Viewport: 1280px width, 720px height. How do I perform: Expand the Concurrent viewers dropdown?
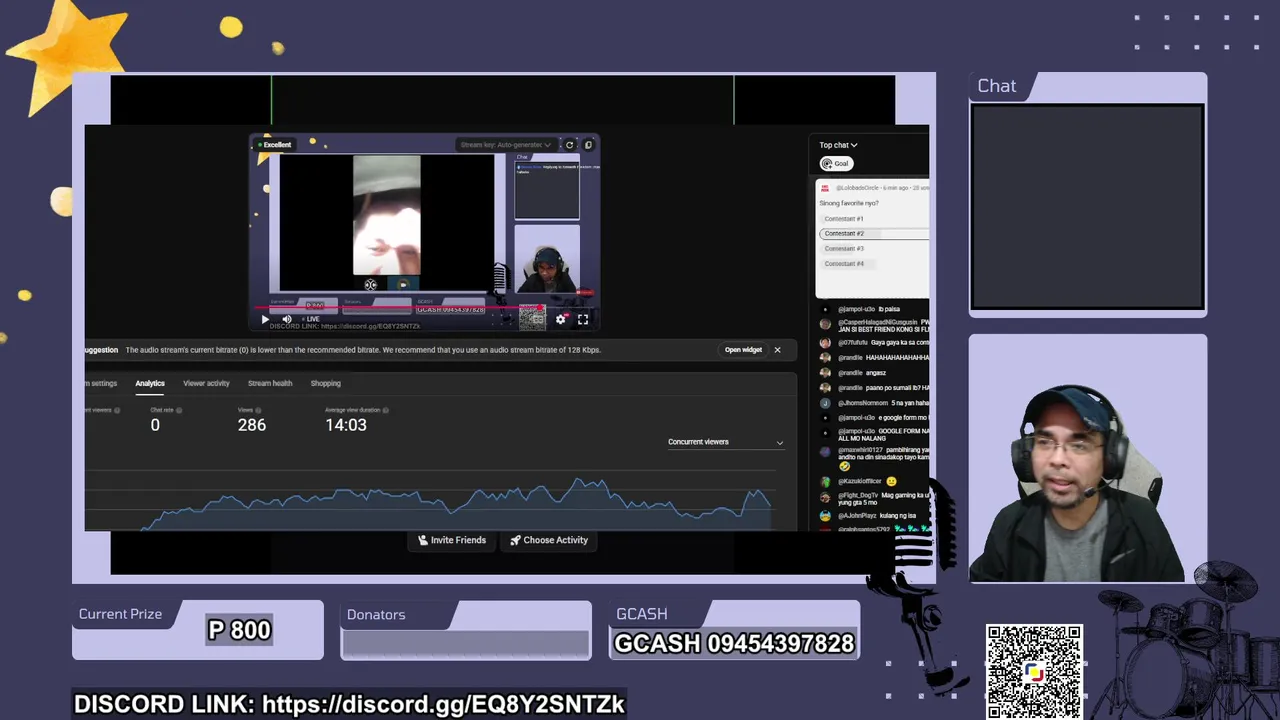point(725,442)
